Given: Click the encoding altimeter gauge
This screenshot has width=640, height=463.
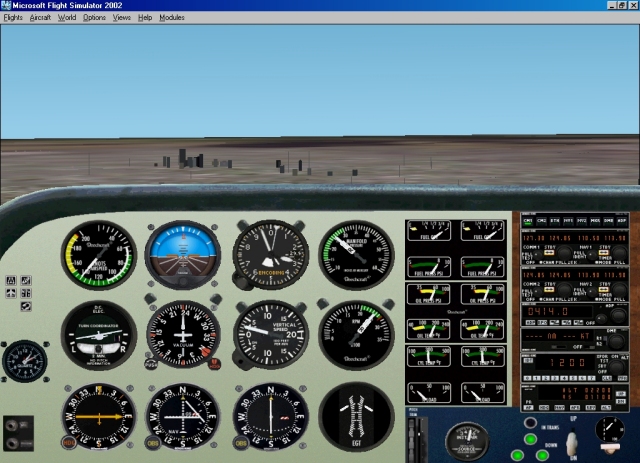Looking at the screenshot, I should [x=270, y=255].
